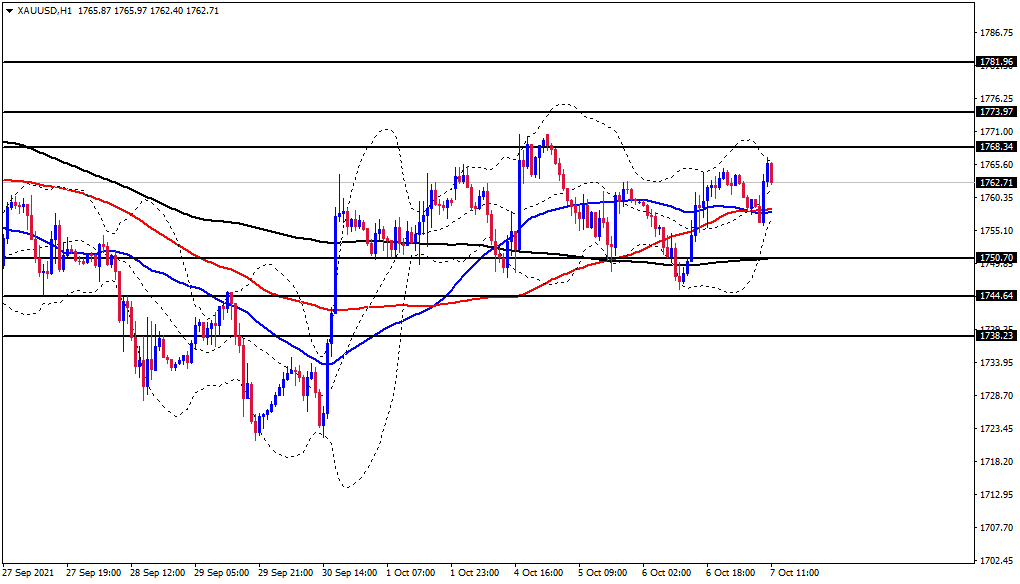
Task: Select the 1773.97 horizontal level label
Action: click(x=997, y=112)
